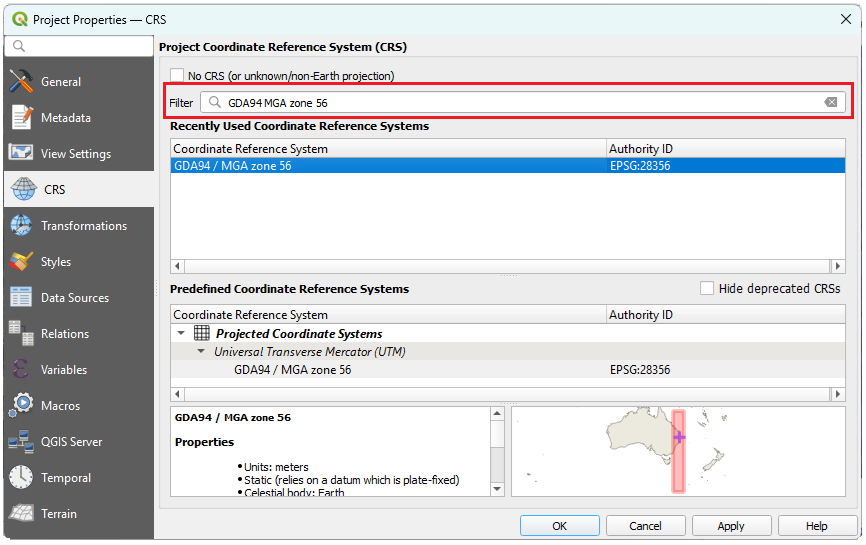Click in the CRS Filter text field
Viewport: 866px width, 545px height.
[520, 103]
